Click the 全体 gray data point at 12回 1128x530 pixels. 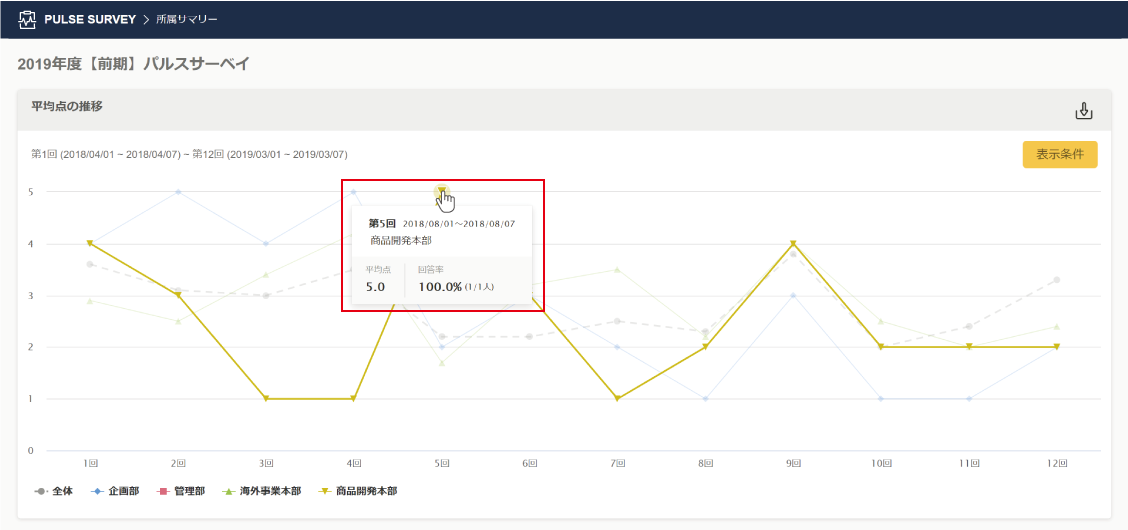(1056, 279)
